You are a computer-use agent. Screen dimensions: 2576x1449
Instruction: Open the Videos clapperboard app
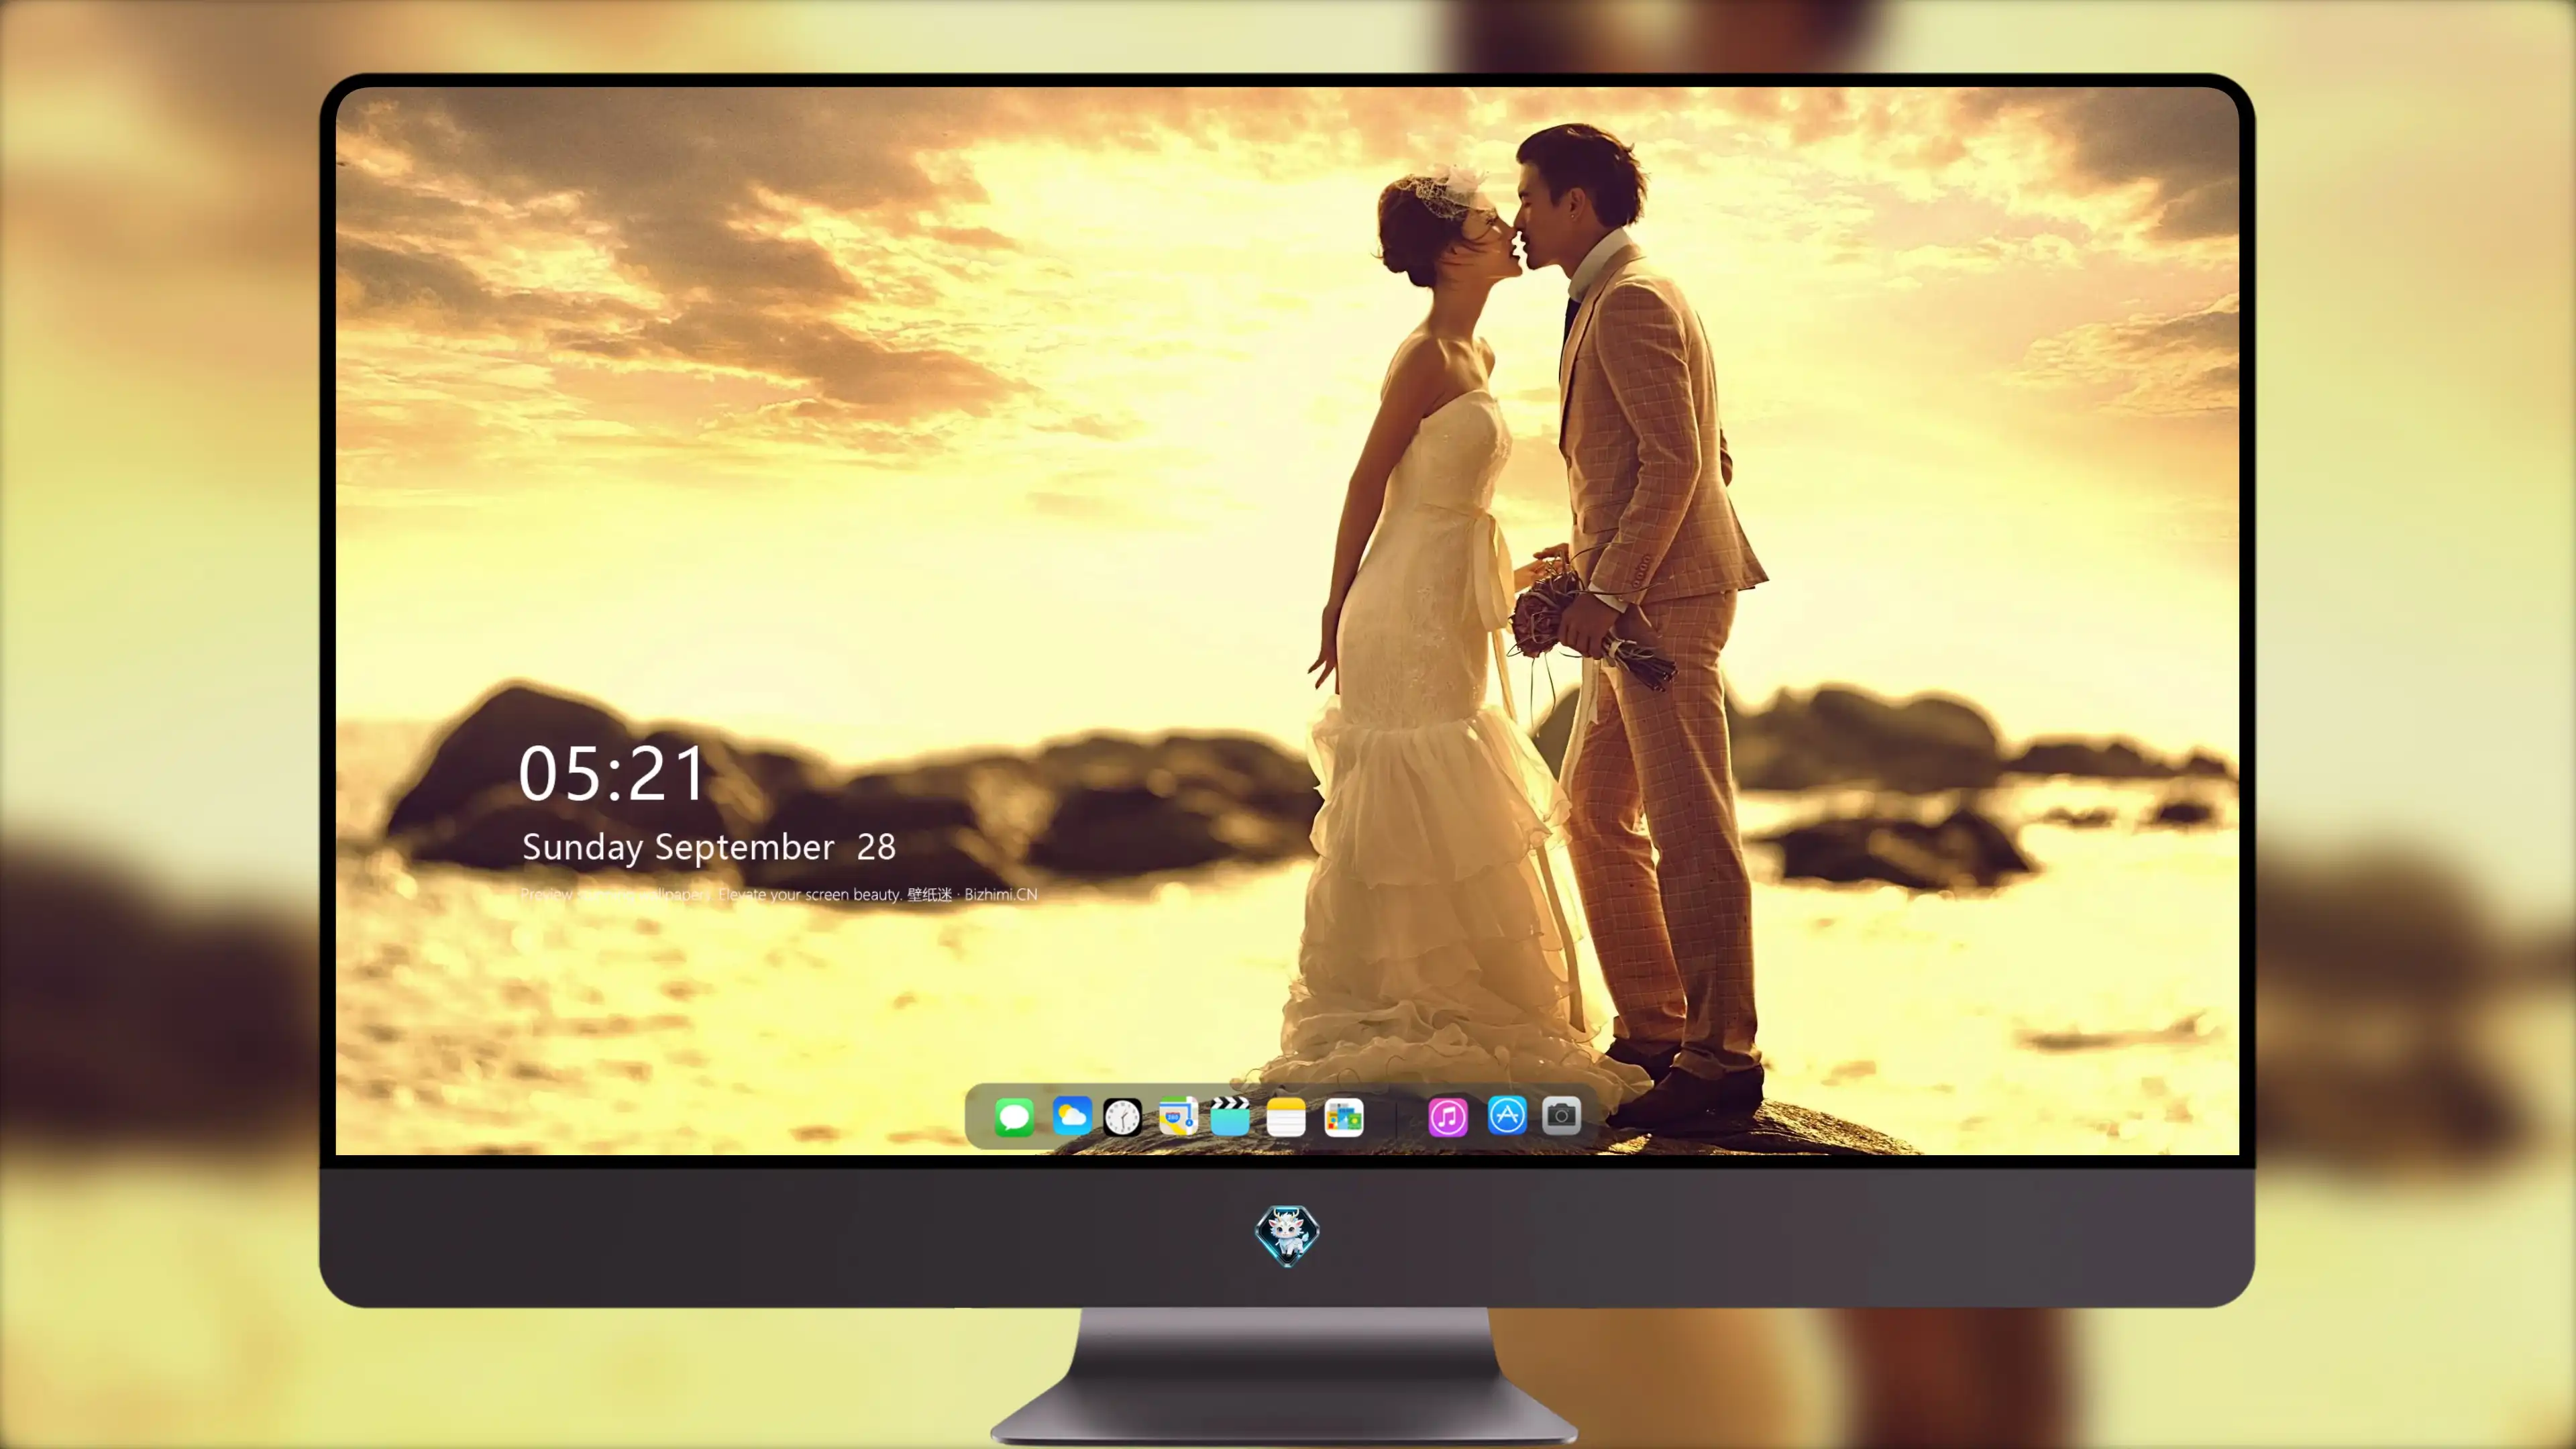coord(1230,1116)
